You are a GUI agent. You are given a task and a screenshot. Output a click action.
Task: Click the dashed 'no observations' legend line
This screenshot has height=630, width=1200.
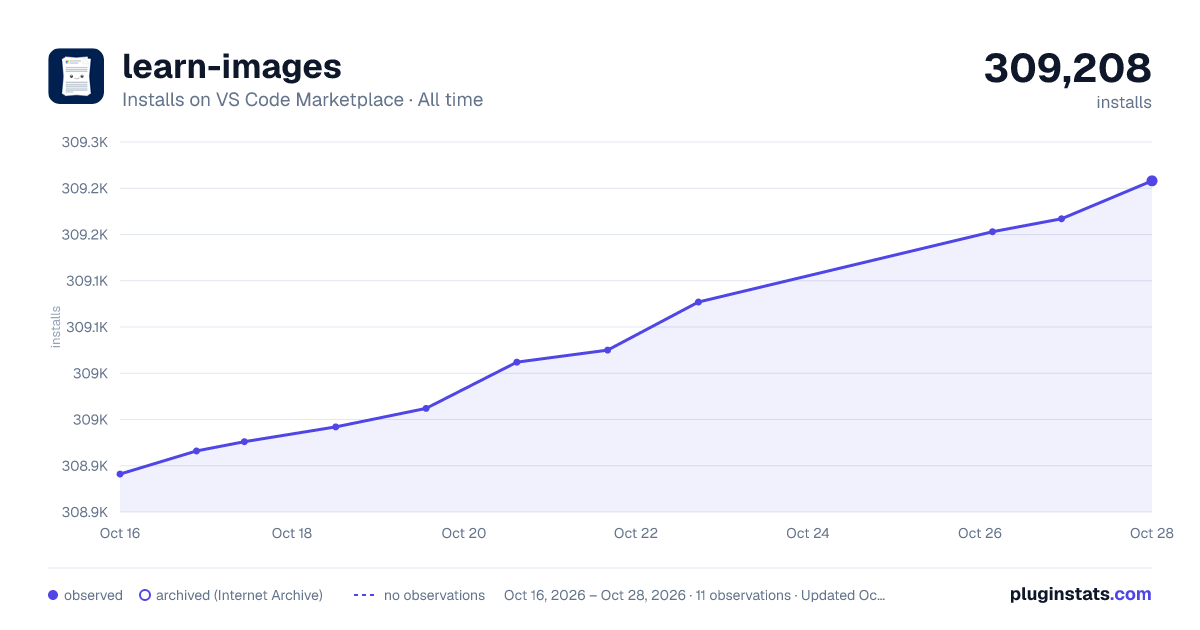click(364, 595)
